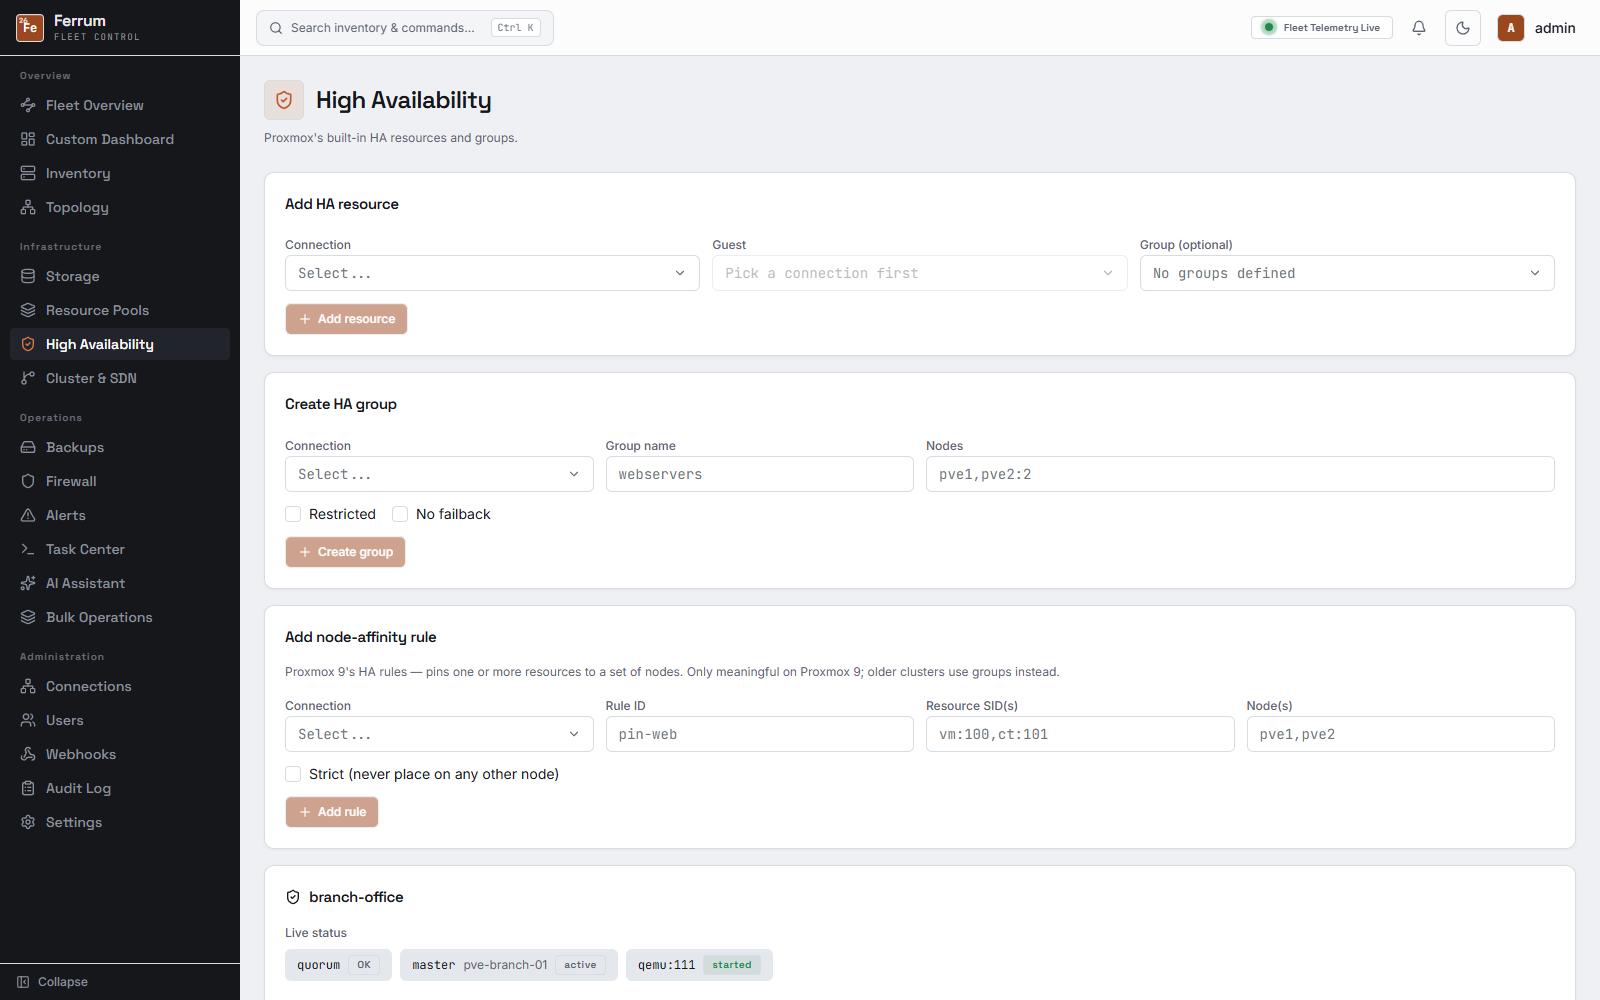Click the Resource Pools layers icon
Viewport: 1600px width, 1000px height.
[x=28, y=310]
